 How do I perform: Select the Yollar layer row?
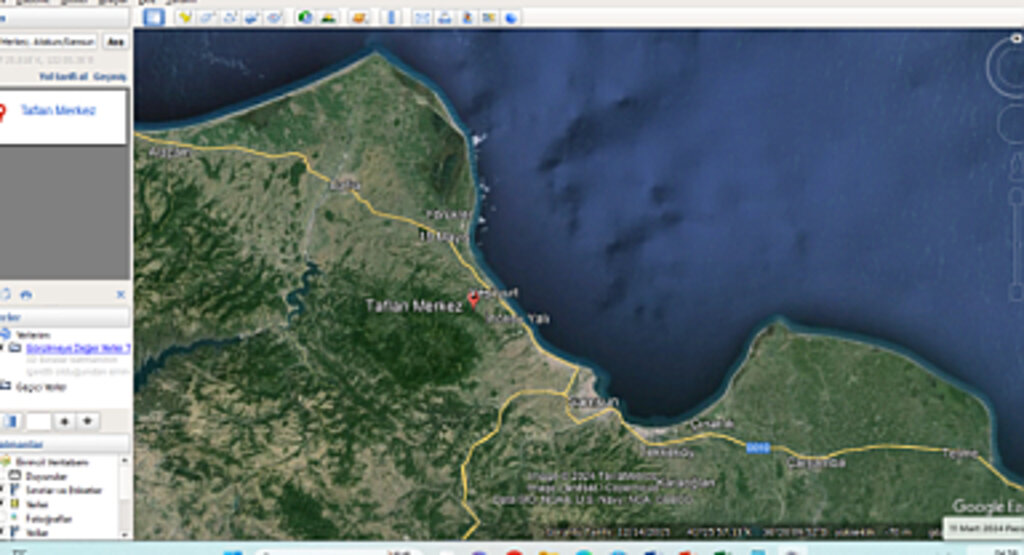[x=37, y=533]
